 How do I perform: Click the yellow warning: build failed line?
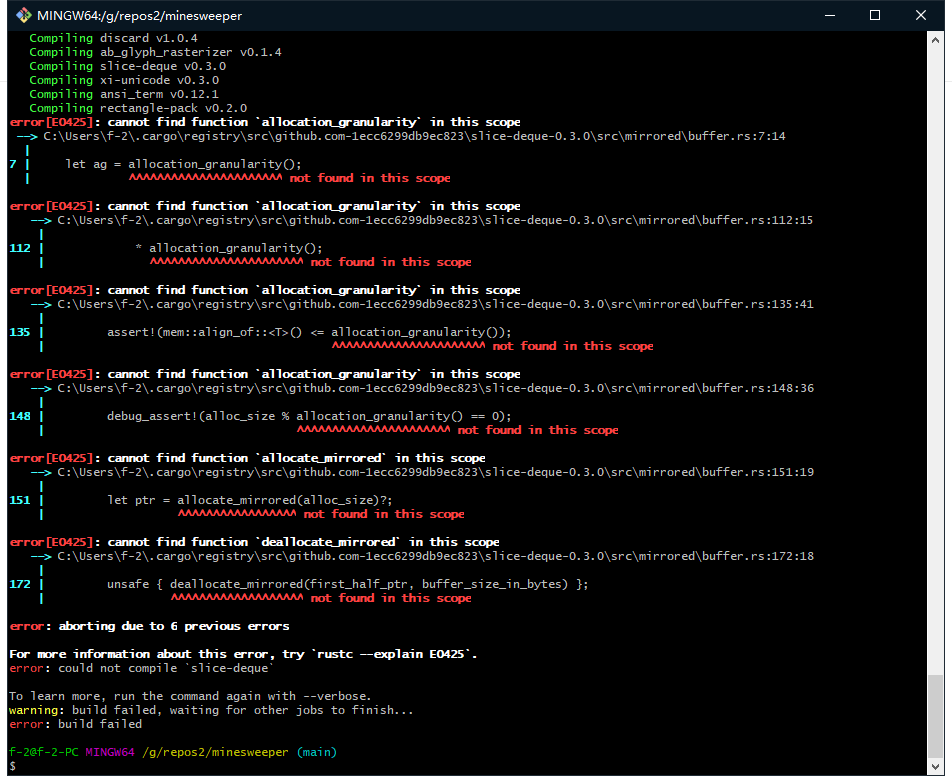pos(210,710)
